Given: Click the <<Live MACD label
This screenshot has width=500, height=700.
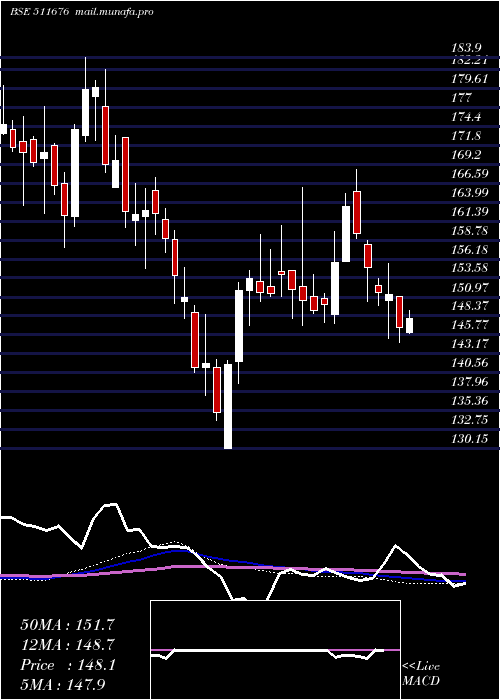Looking at the screenshot, I should coord(421,674).
